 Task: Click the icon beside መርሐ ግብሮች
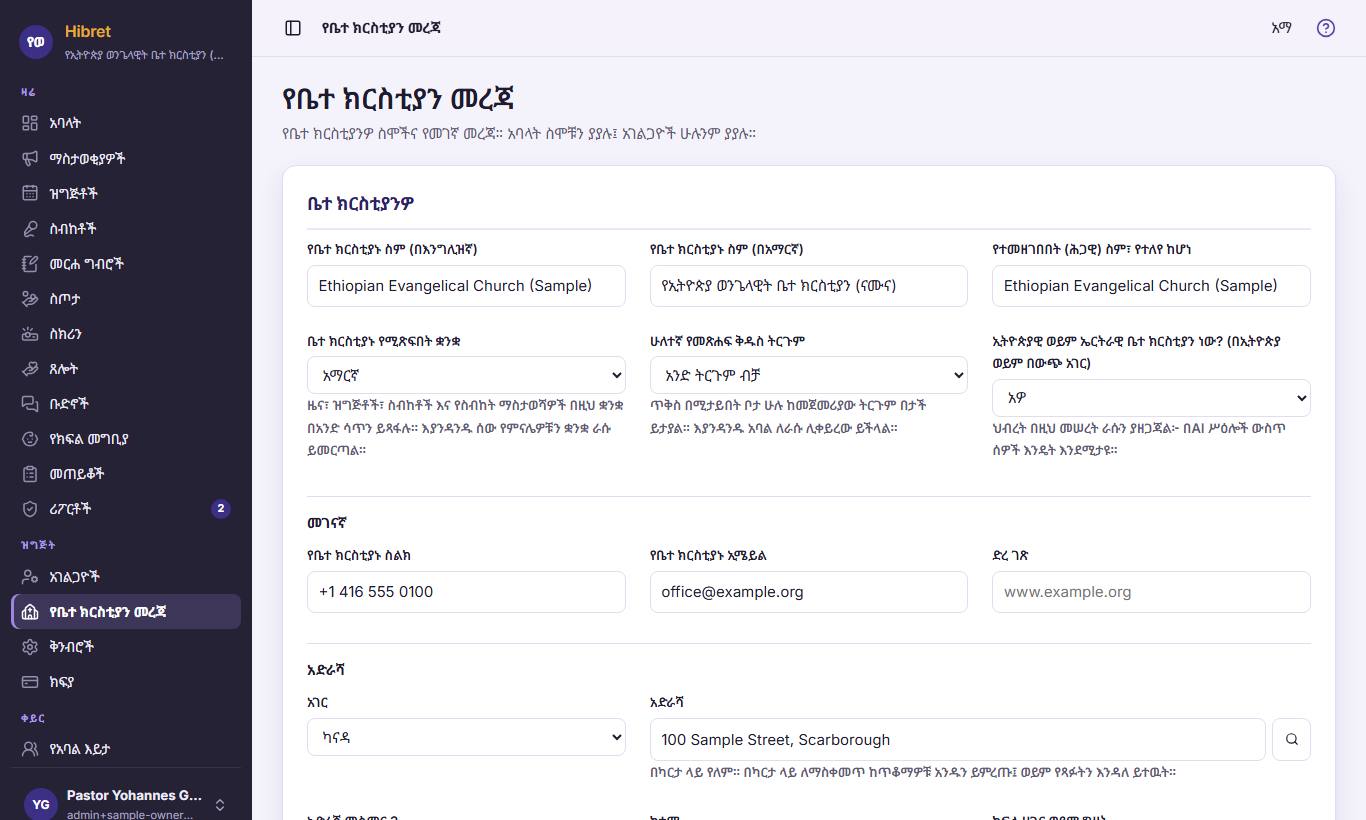[x=30, y=263]
